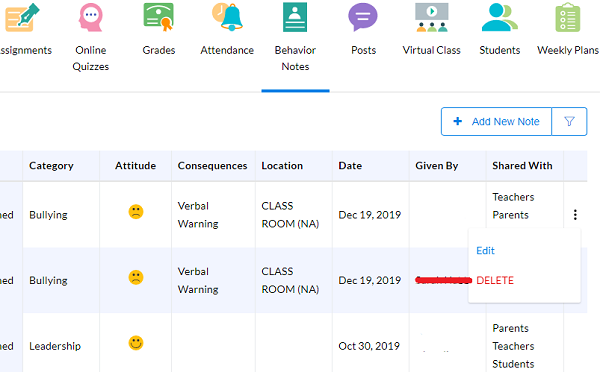This screenshot has width=600, height=372.
Task: Click sad face in second Bullying row
Action: [136, 277]
